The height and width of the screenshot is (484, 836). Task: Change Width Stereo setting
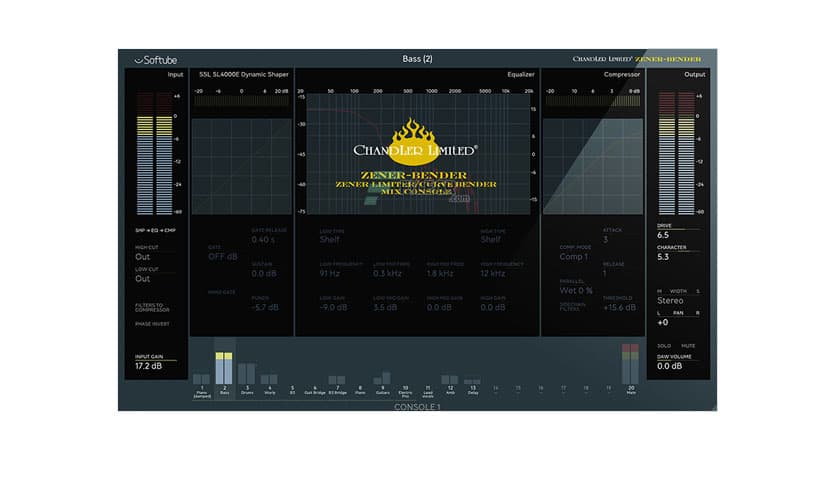pos(670,301)
